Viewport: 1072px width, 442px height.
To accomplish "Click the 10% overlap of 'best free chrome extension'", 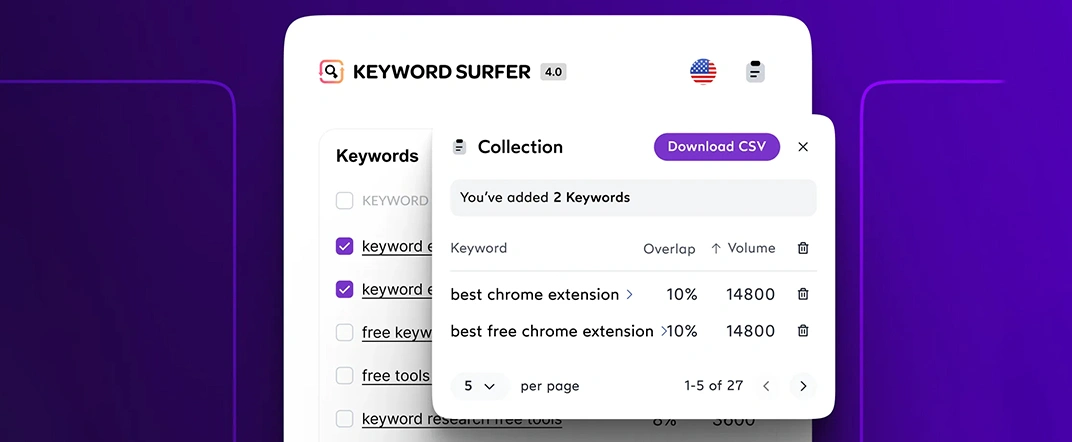I will 682,331.
